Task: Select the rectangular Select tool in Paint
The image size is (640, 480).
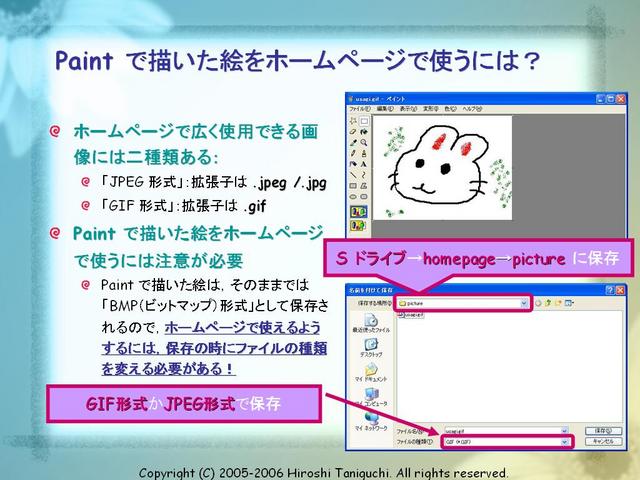Action: [364, 121]
